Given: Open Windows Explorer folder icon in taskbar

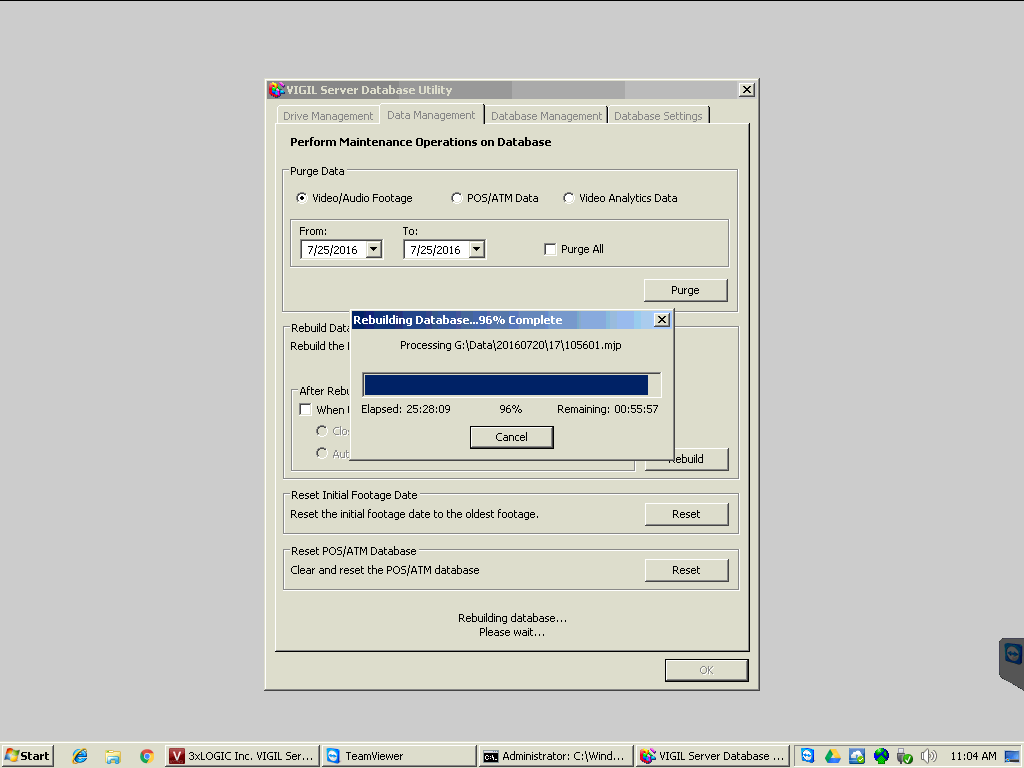Looking at the screenshot, I should pos(113,756).
